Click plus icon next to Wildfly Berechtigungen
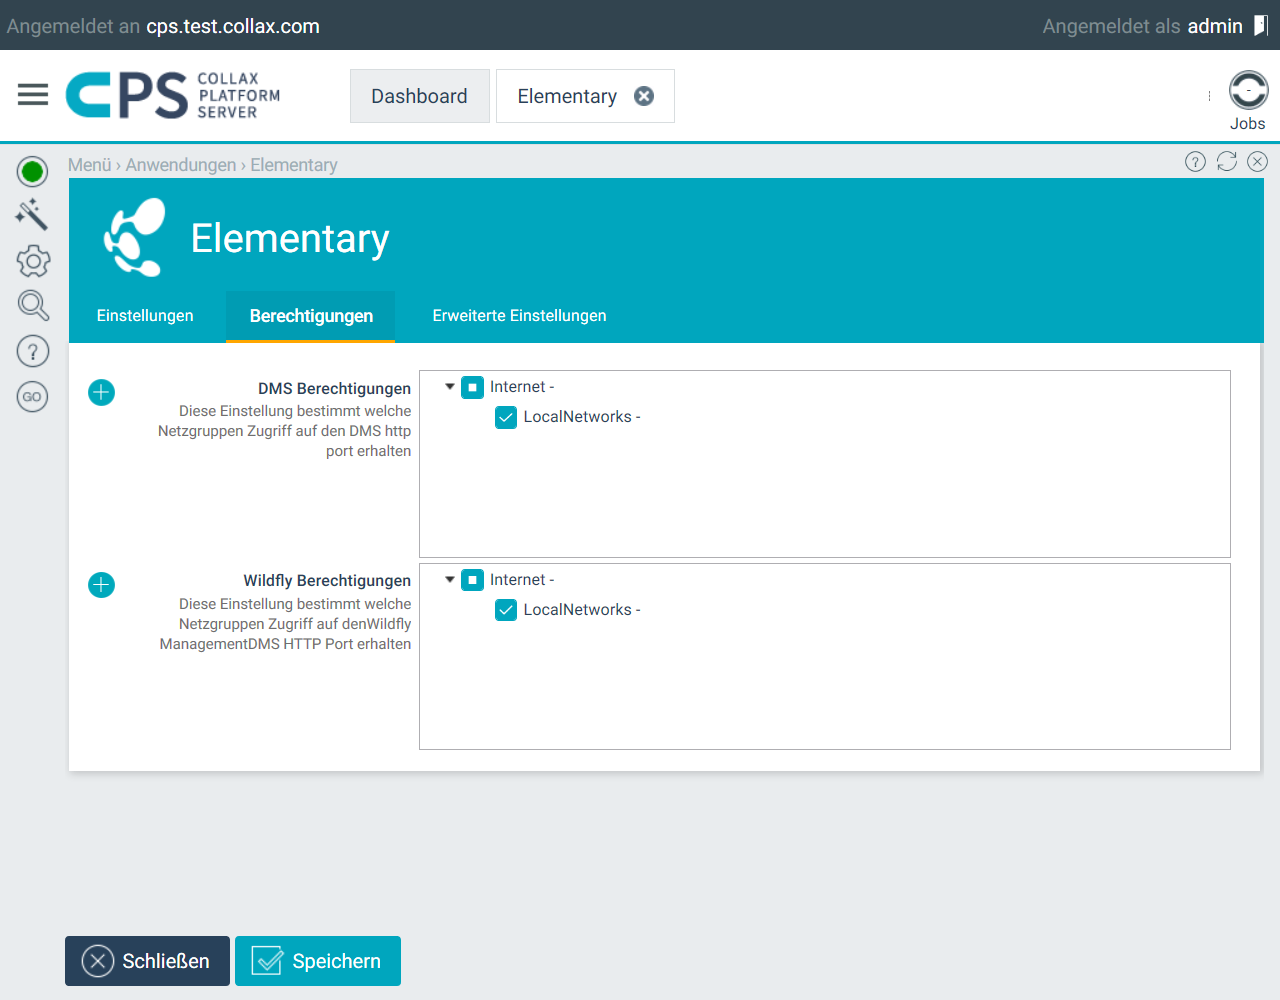This screenshot has width=1280, height=1000. (101, 585)
